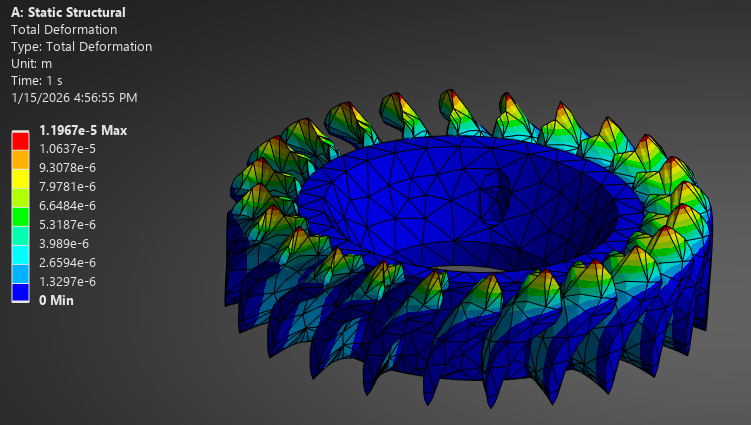The height and width of the screenshot is (425, 751).
Task: Click the '2.6594e-6' legend value
Action: point(67,263)
